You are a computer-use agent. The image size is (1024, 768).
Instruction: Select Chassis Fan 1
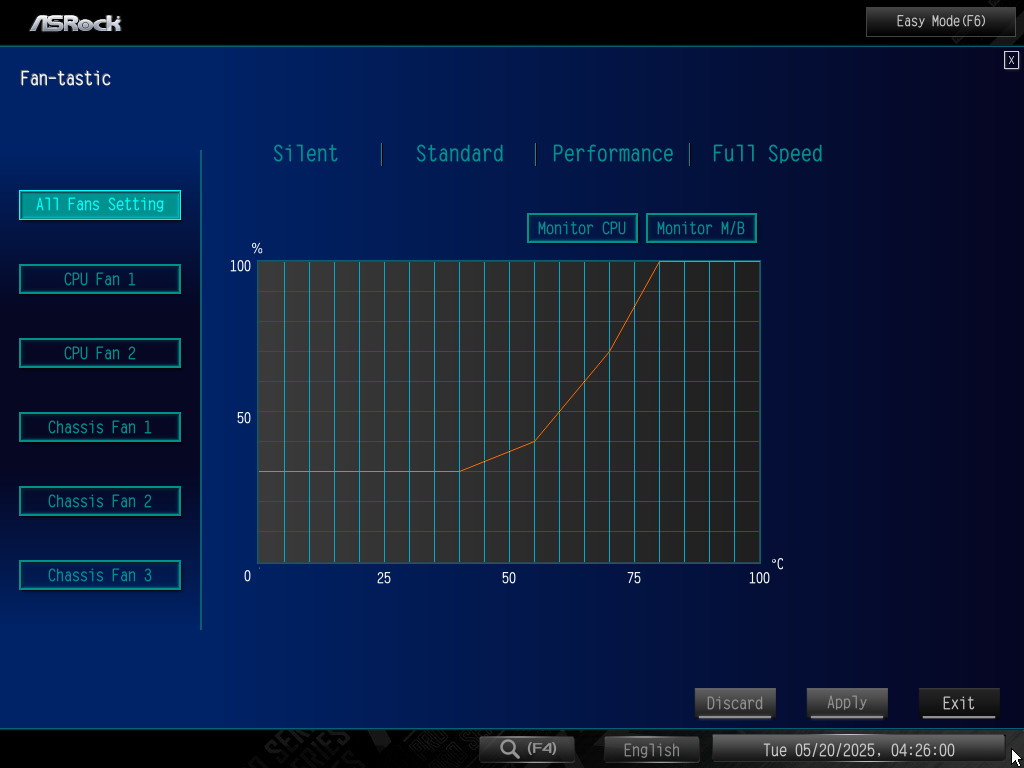pyautogui.click(x=100, y=427)
